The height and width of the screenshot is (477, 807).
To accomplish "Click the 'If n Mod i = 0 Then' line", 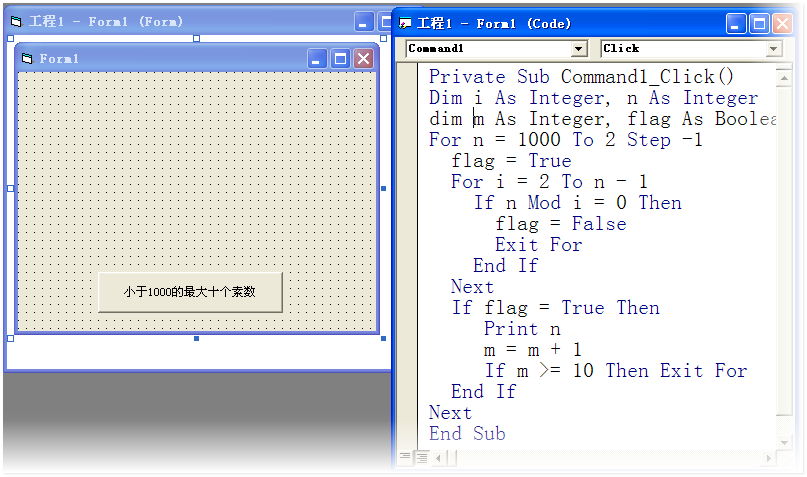I will (x=577, y=203).
